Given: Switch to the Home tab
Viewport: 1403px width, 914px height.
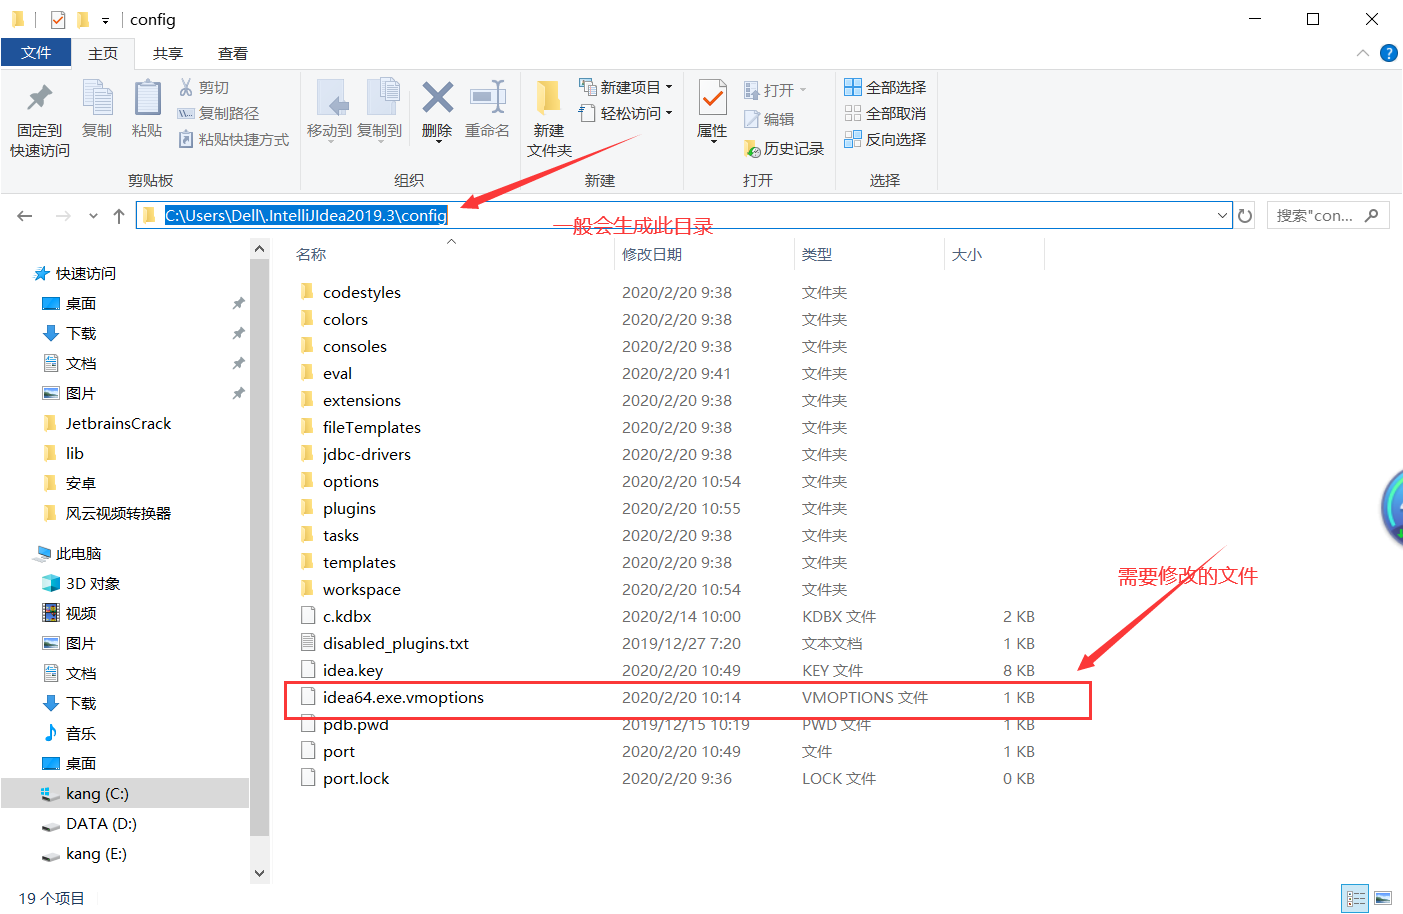Looking at the screenshot, I should [x=103, y=53].
